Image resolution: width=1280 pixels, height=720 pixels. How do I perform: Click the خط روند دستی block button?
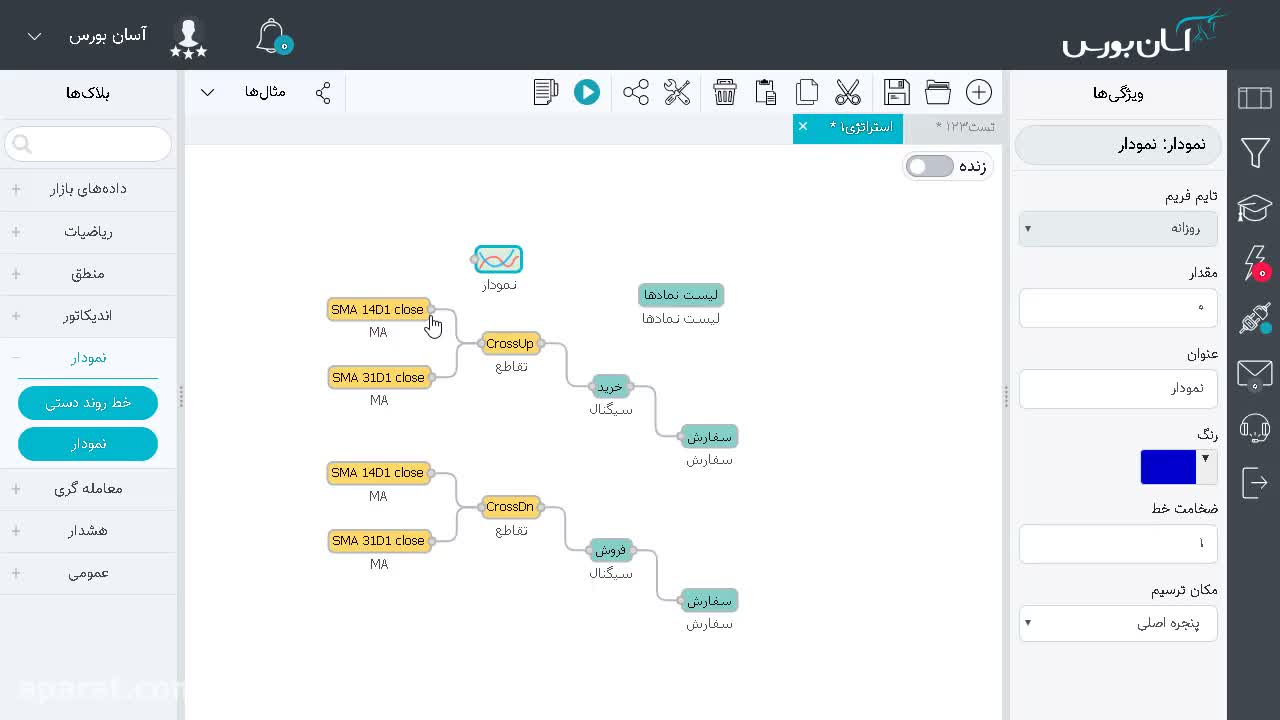88,402
